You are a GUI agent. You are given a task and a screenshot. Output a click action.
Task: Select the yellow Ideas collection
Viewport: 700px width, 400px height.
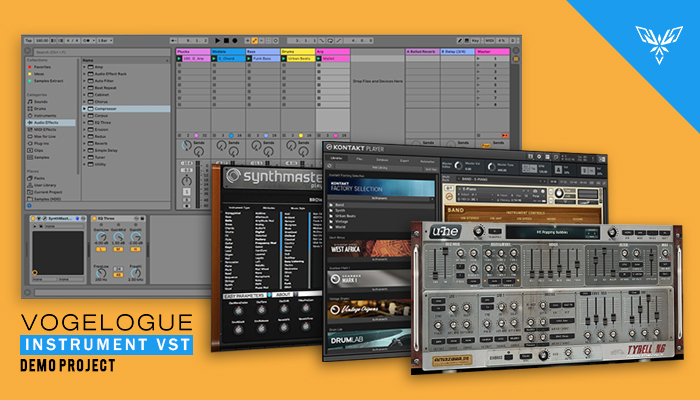coord(37,74)
